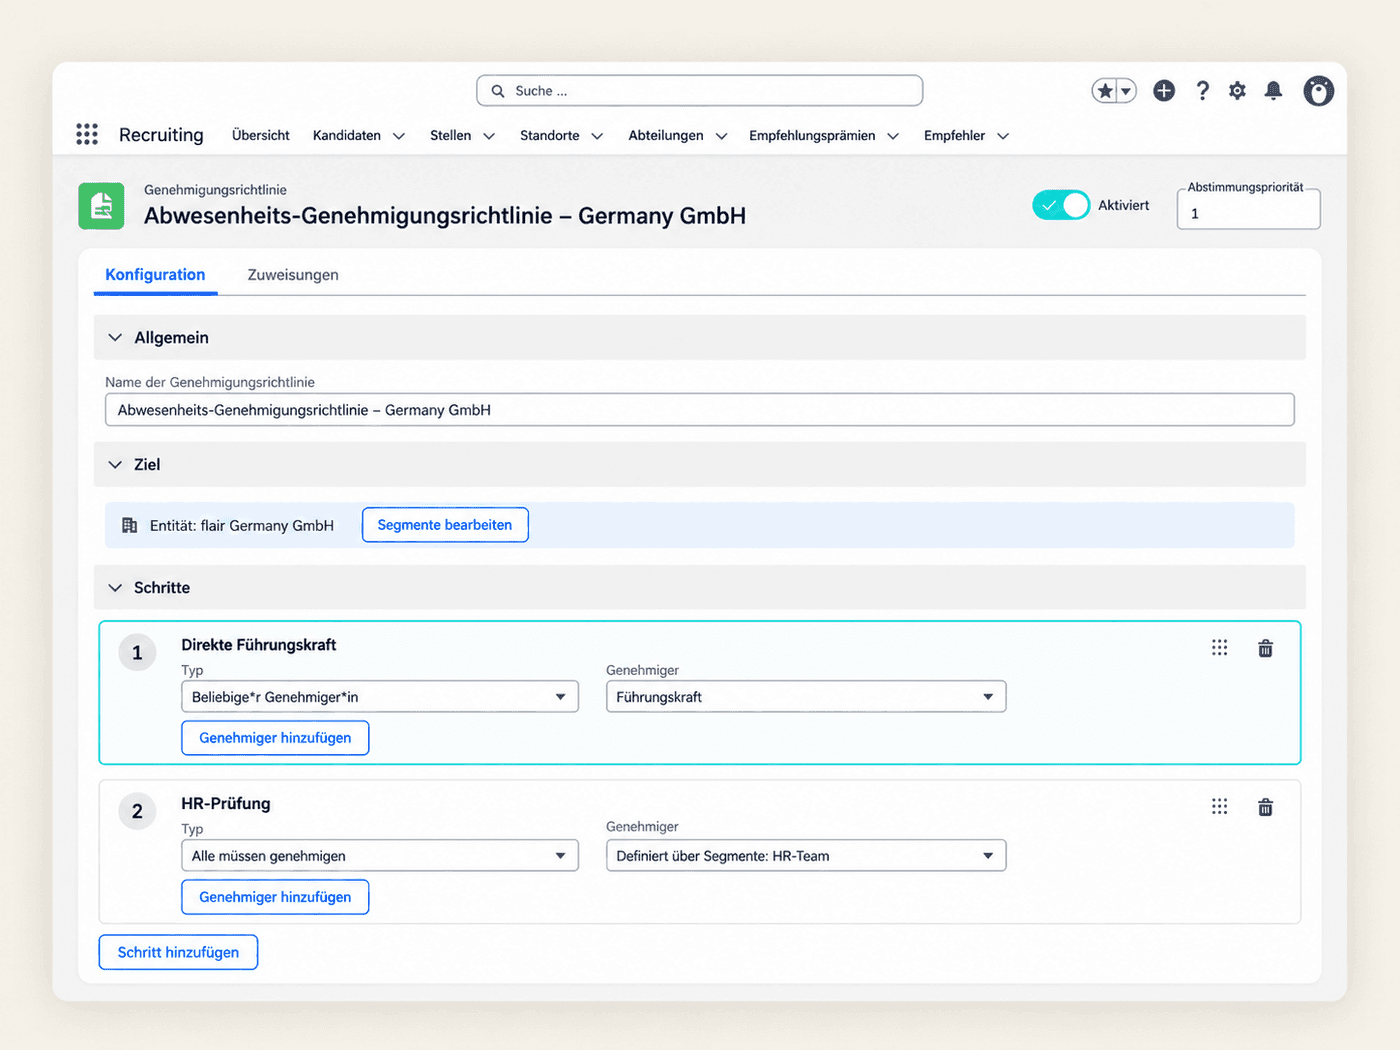Delete the HR-Prüfung step
The height and width of the screenshot is (1050, 1400).
click(x=1265, y=806)
